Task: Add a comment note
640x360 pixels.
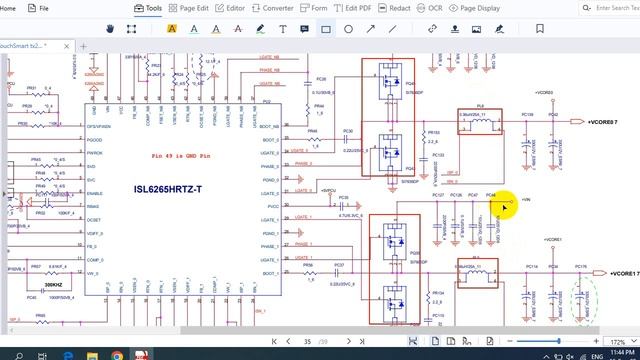Action: (304, 29)
